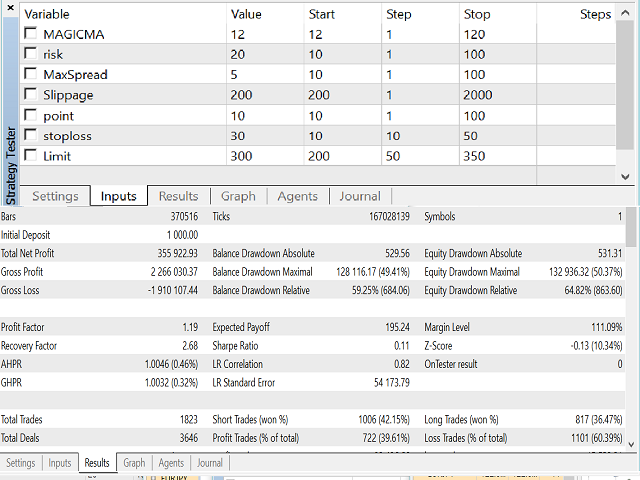Open the upper Settings tab
Viewport: 640px width, 480px height.
click(55, 196)
